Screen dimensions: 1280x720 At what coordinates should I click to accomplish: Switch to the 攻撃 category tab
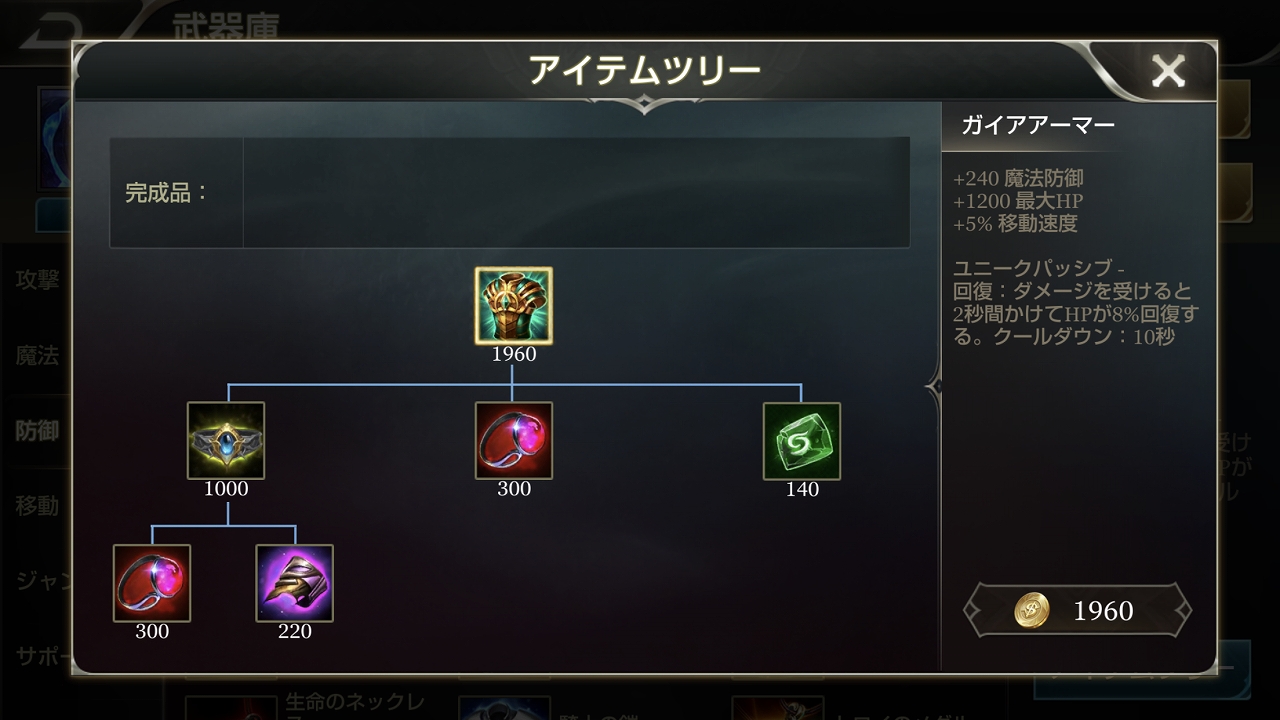coord(37,281)
